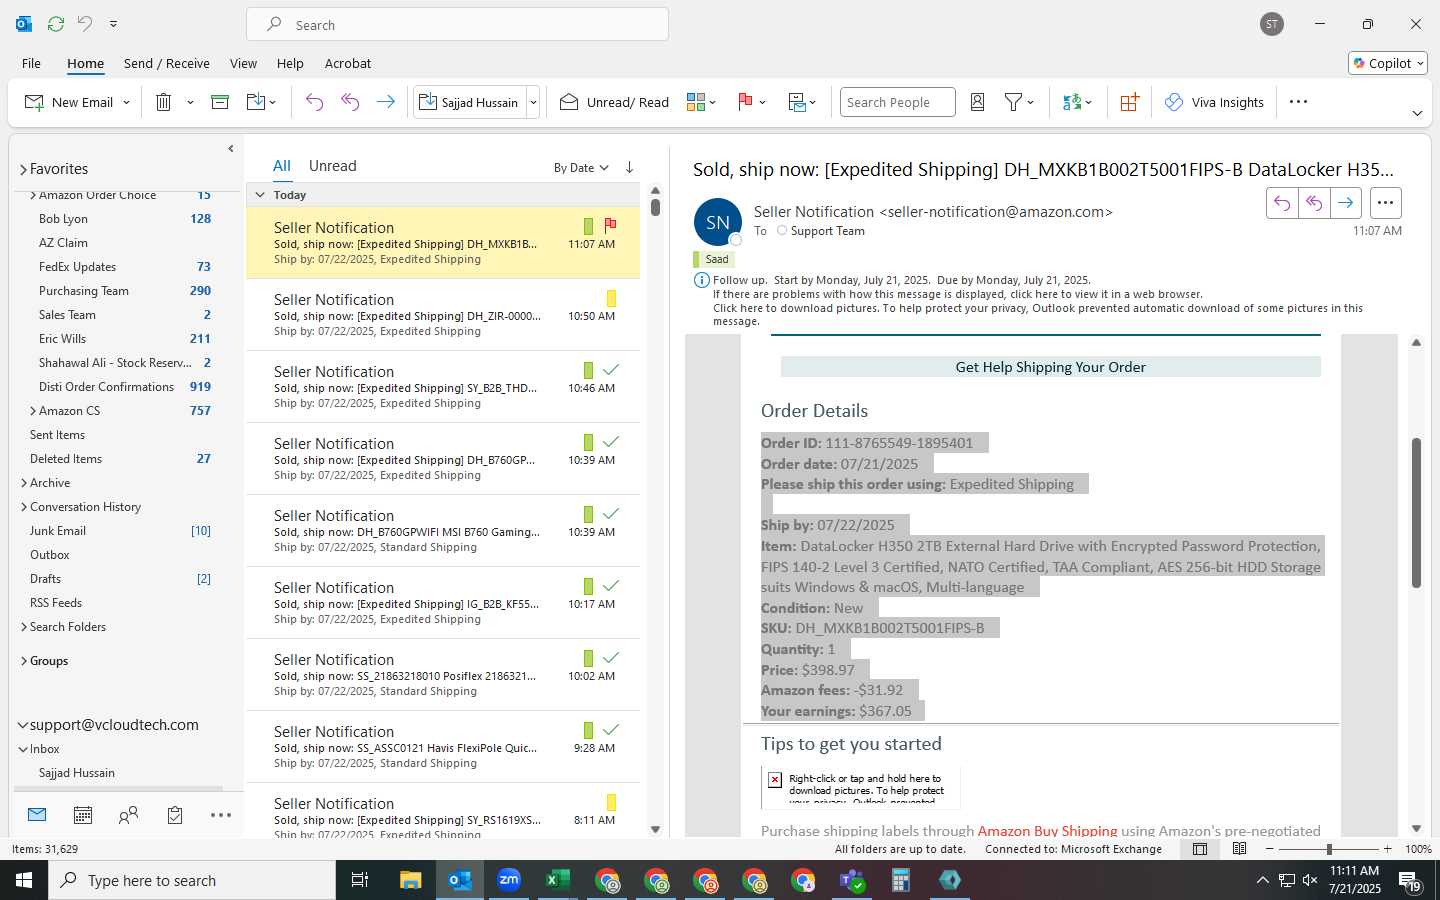Screen dimensions: 1440x900
Task: Click green category box on 10:46 AM message
Action: tap(588, 370)
